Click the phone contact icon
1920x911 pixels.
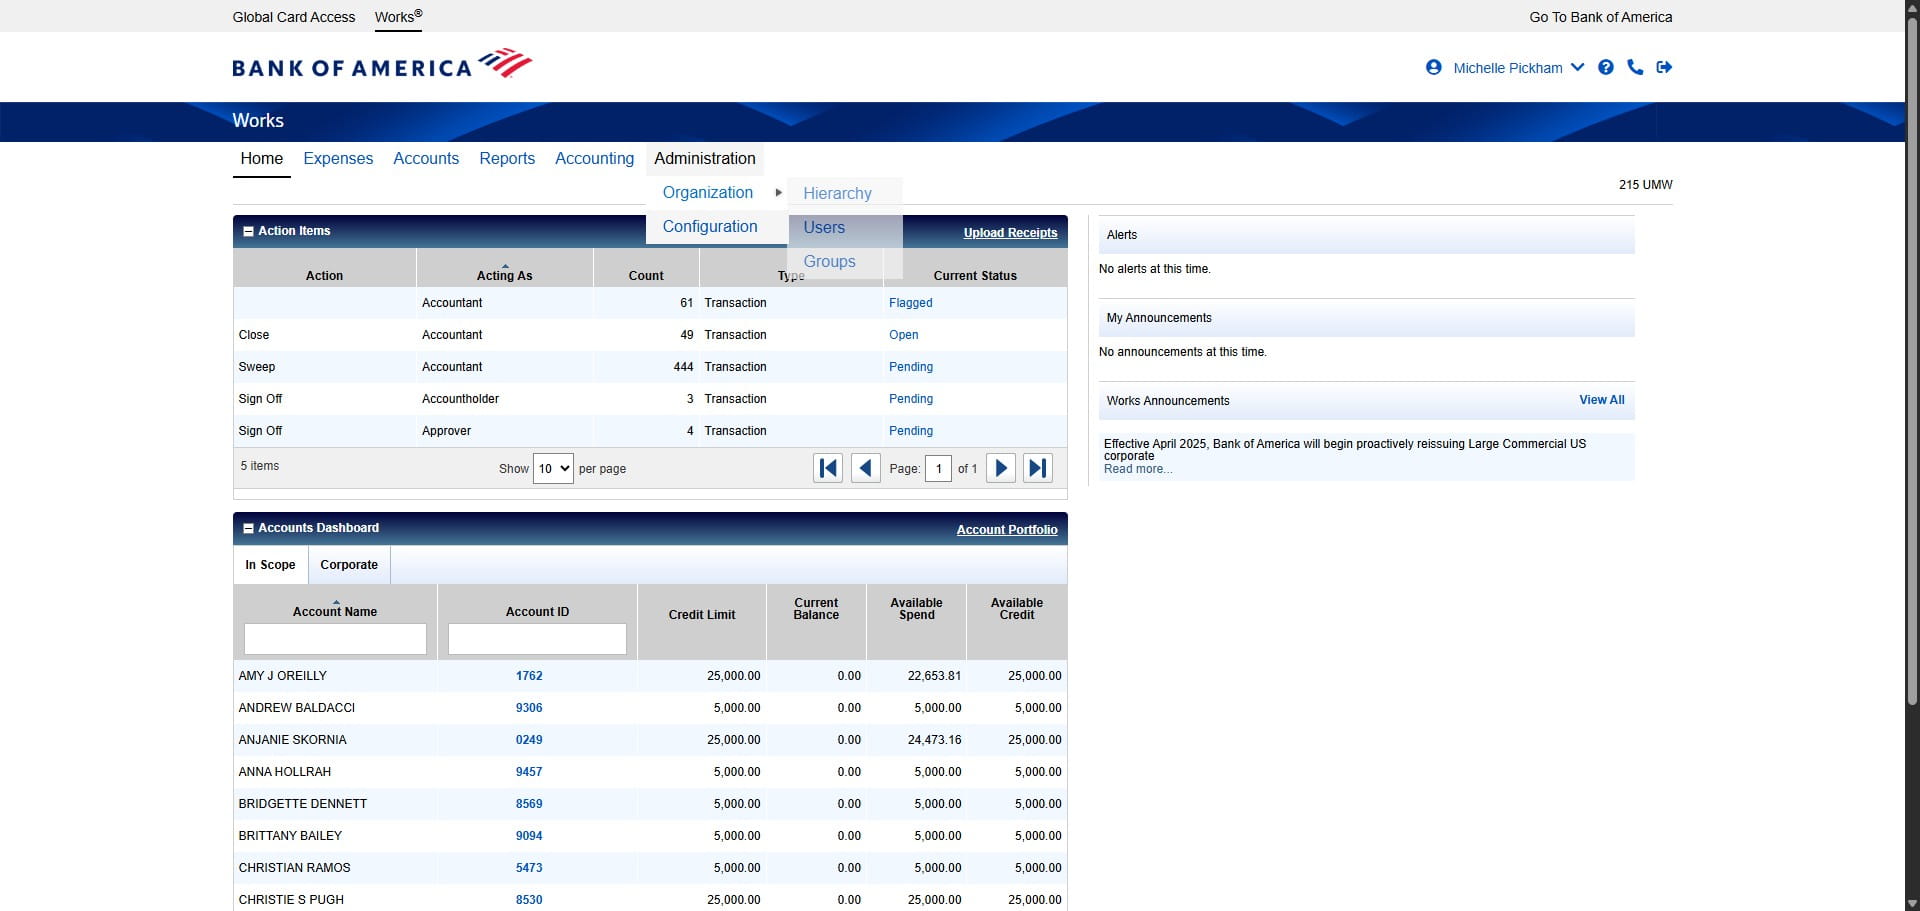tap(1635, 67)
